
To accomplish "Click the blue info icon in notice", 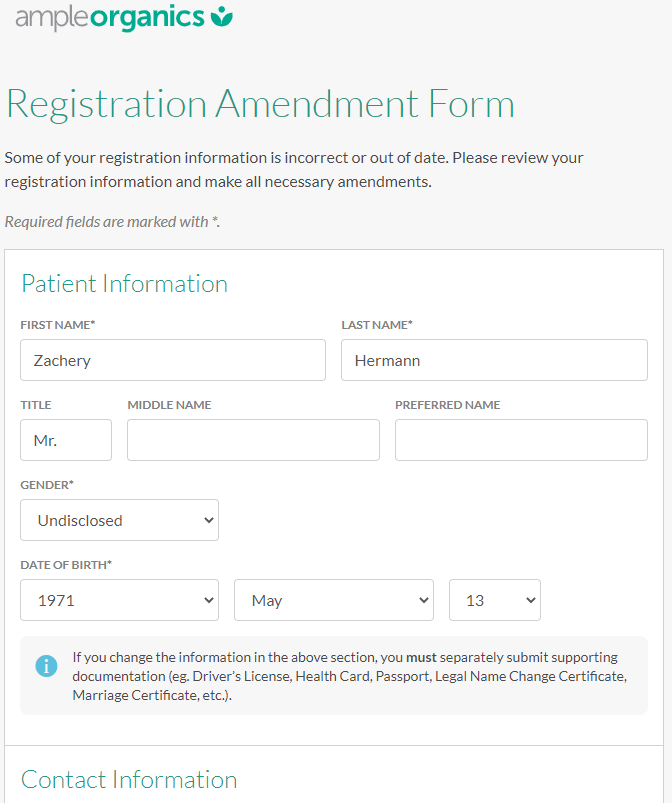I will pyautogui.click(x=46, y=666).
